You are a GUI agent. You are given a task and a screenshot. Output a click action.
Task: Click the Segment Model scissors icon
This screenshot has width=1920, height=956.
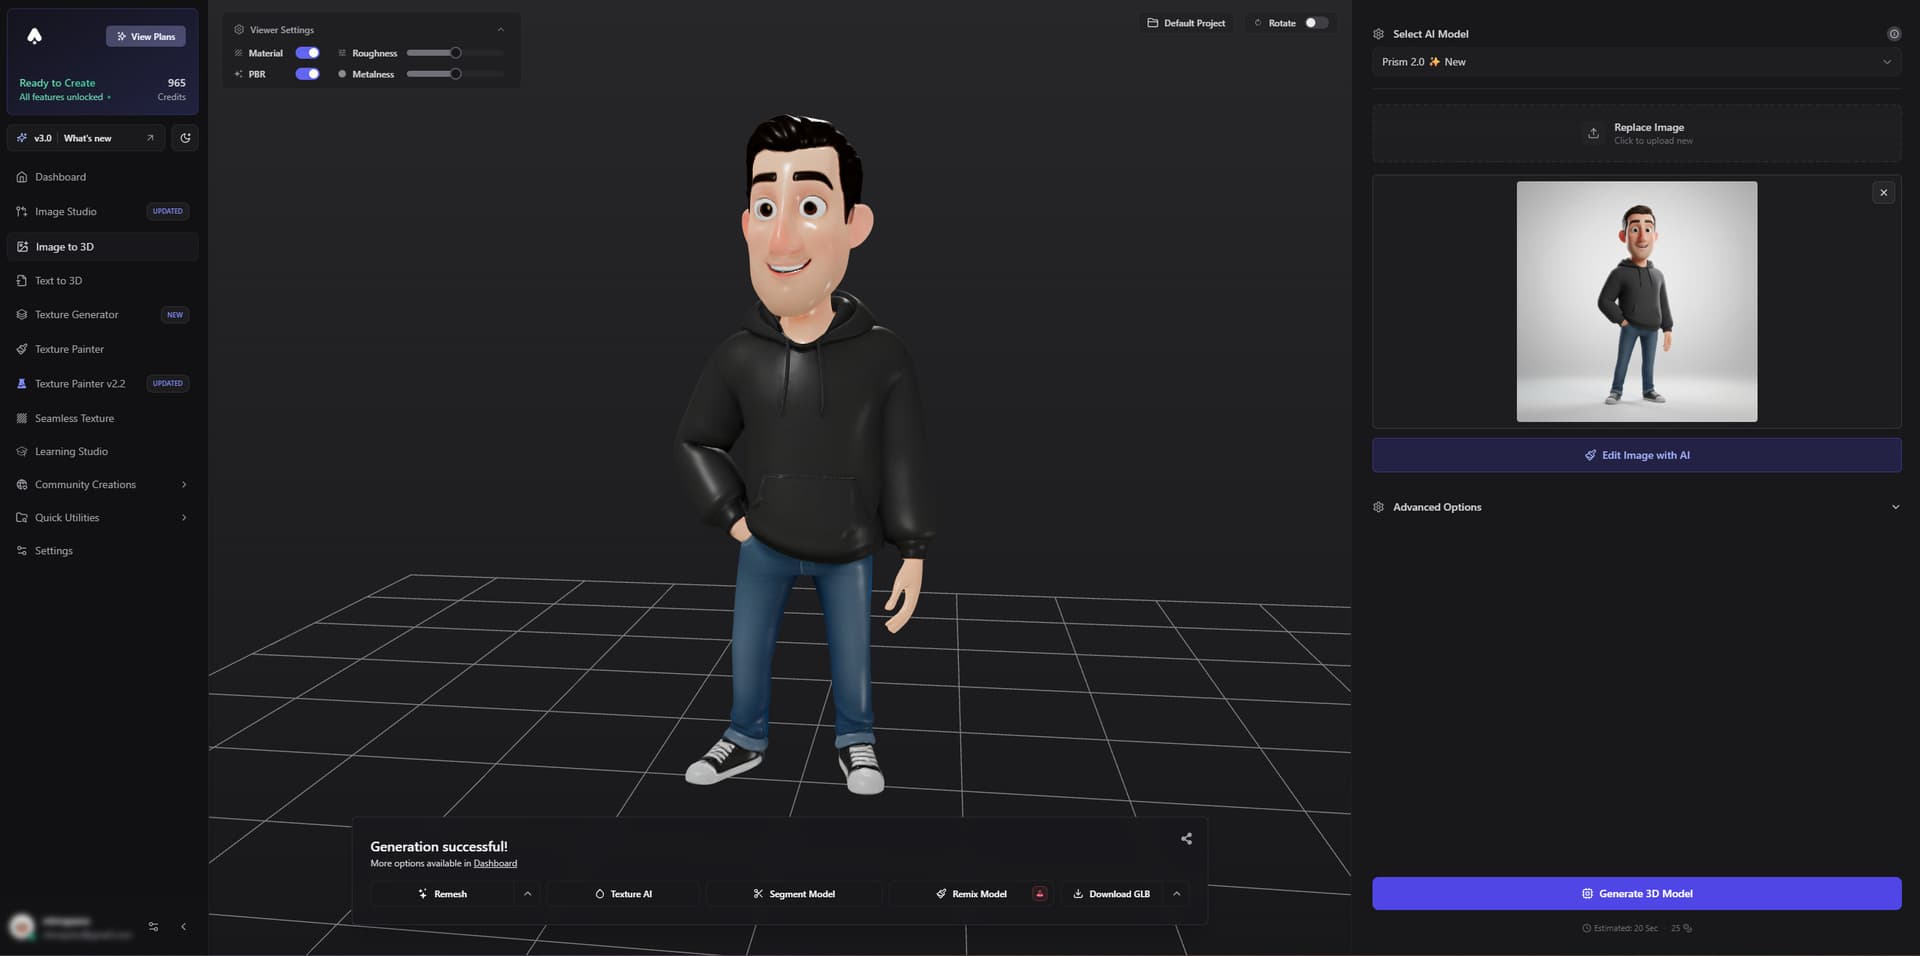759,893
